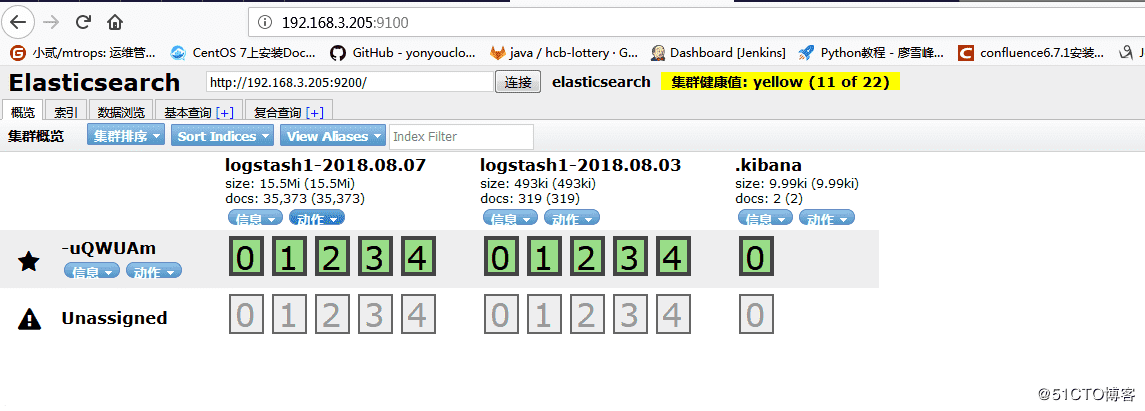Click the .kibana index title
Viewport: 1145px width, 411px height.
tap(767, 166)
